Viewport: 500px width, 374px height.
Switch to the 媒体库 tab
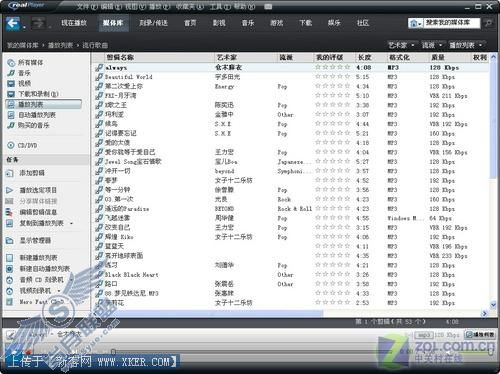pos(113,23)
